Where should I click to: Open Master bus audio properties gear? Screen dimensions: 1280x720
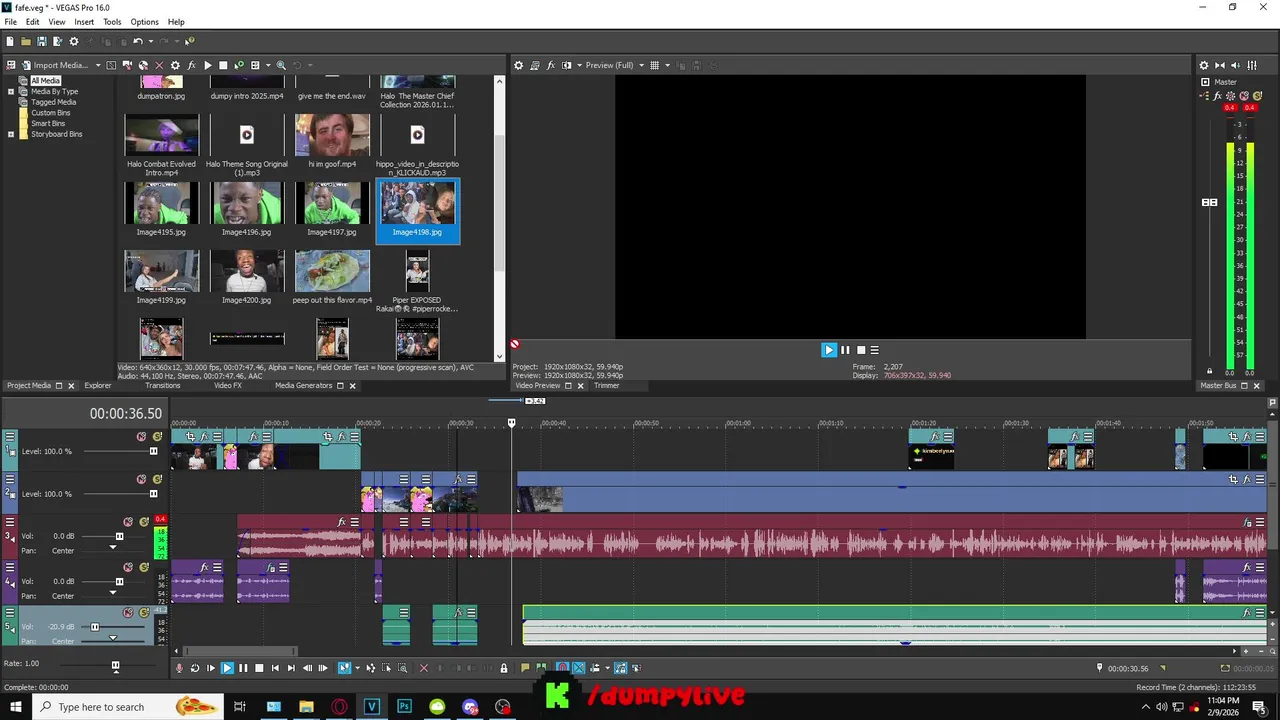(1203, 65)
